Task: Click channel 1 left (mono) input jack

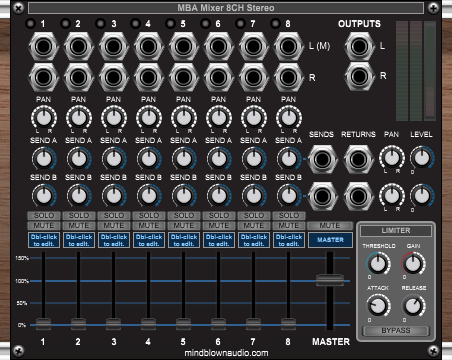Action: tap(44, 47)
